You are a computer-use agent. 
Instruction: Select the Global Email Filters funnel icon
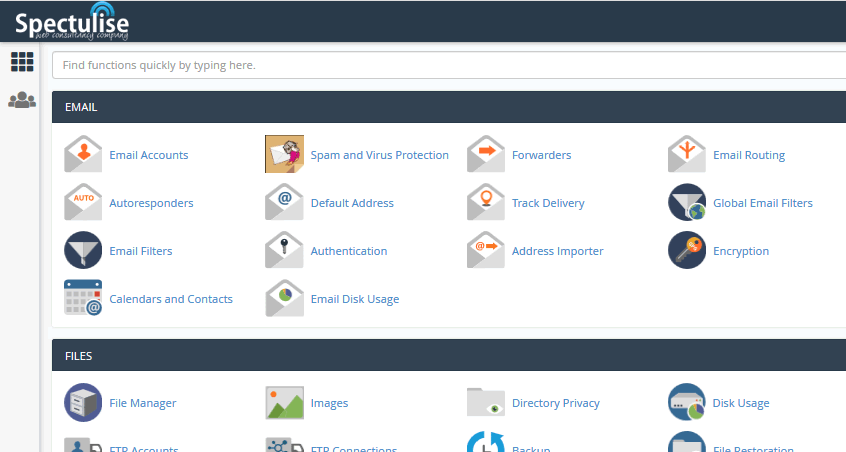pos(687,202)
